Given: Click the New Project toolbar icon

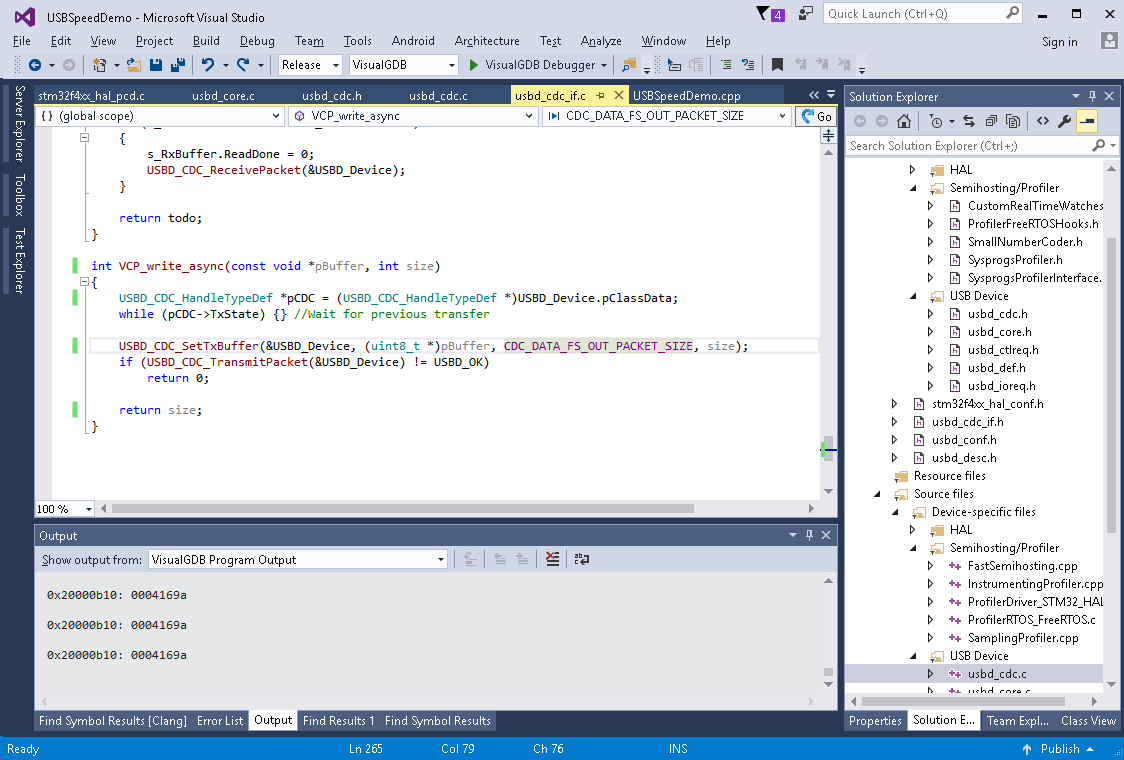Looking at the screenshot, I should 100,65.
